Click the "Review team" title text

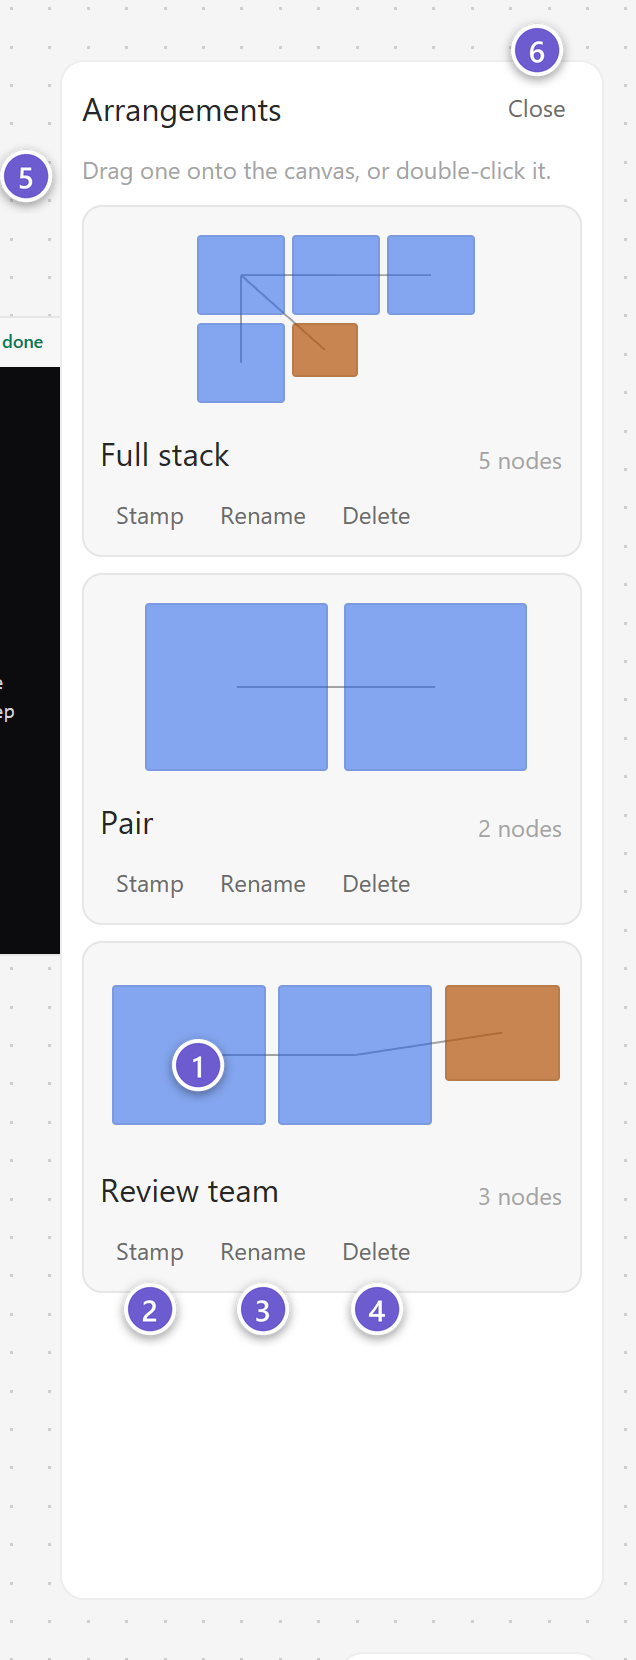pos(190,1192)
